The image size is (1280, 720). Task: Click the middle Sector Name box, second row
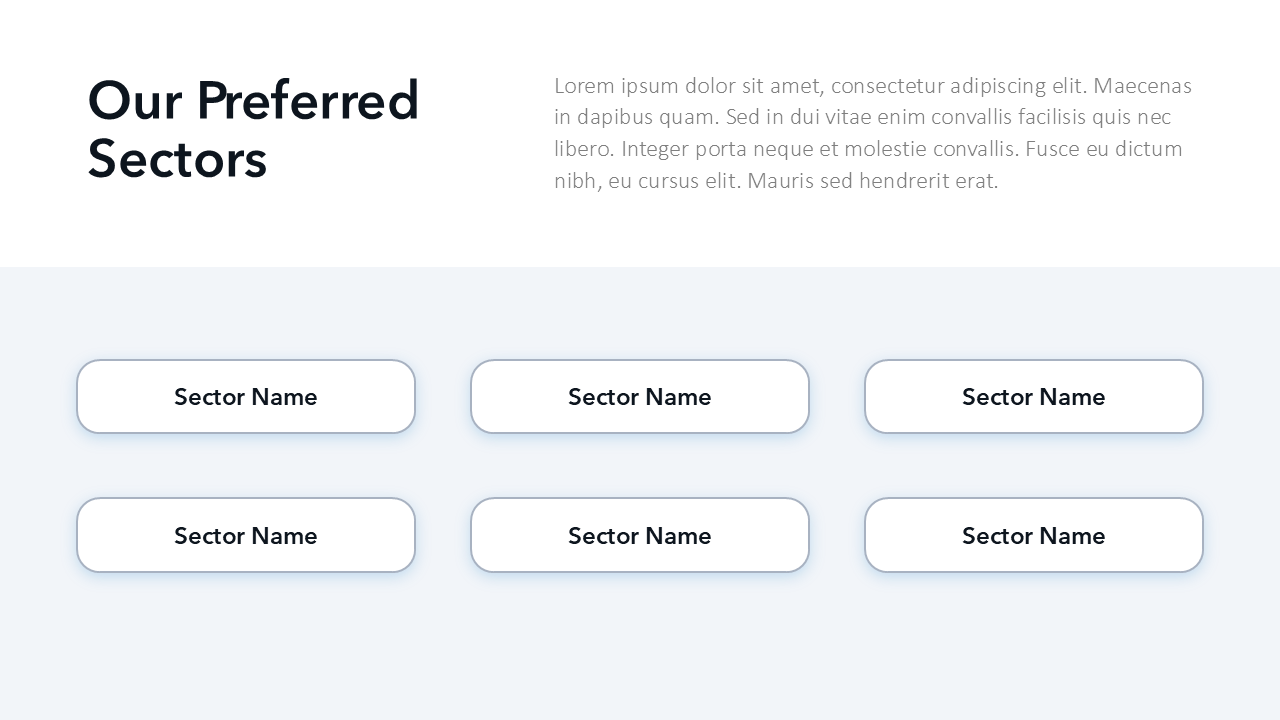[640, 535]
